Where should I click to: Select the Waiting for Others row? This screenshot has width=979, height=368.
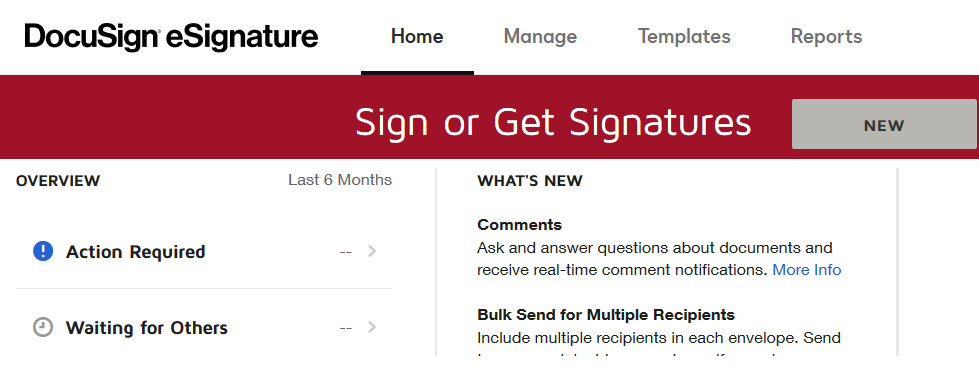click(204, 327)
